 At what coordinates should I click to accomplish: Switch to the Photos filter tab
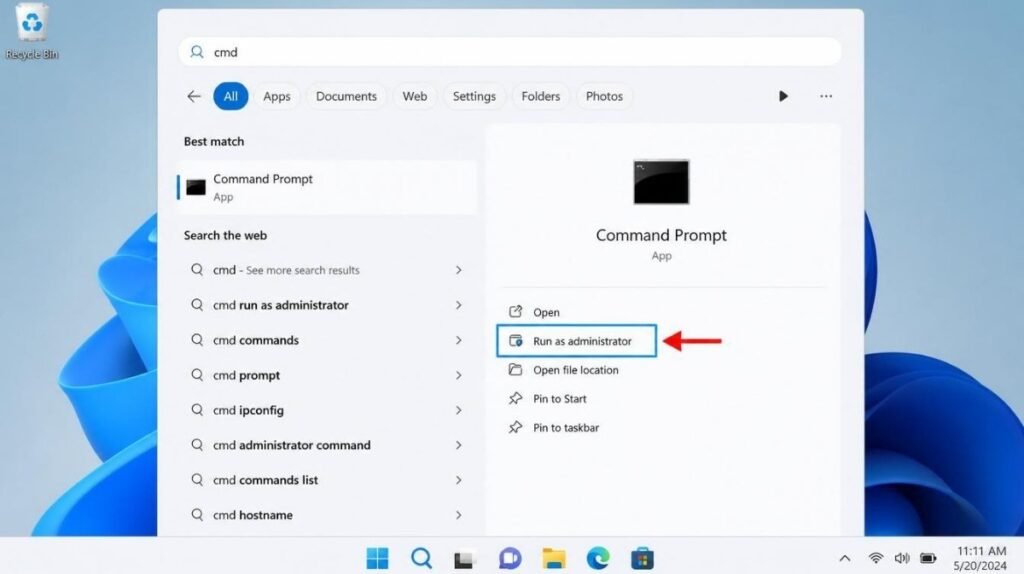[604, 97]
